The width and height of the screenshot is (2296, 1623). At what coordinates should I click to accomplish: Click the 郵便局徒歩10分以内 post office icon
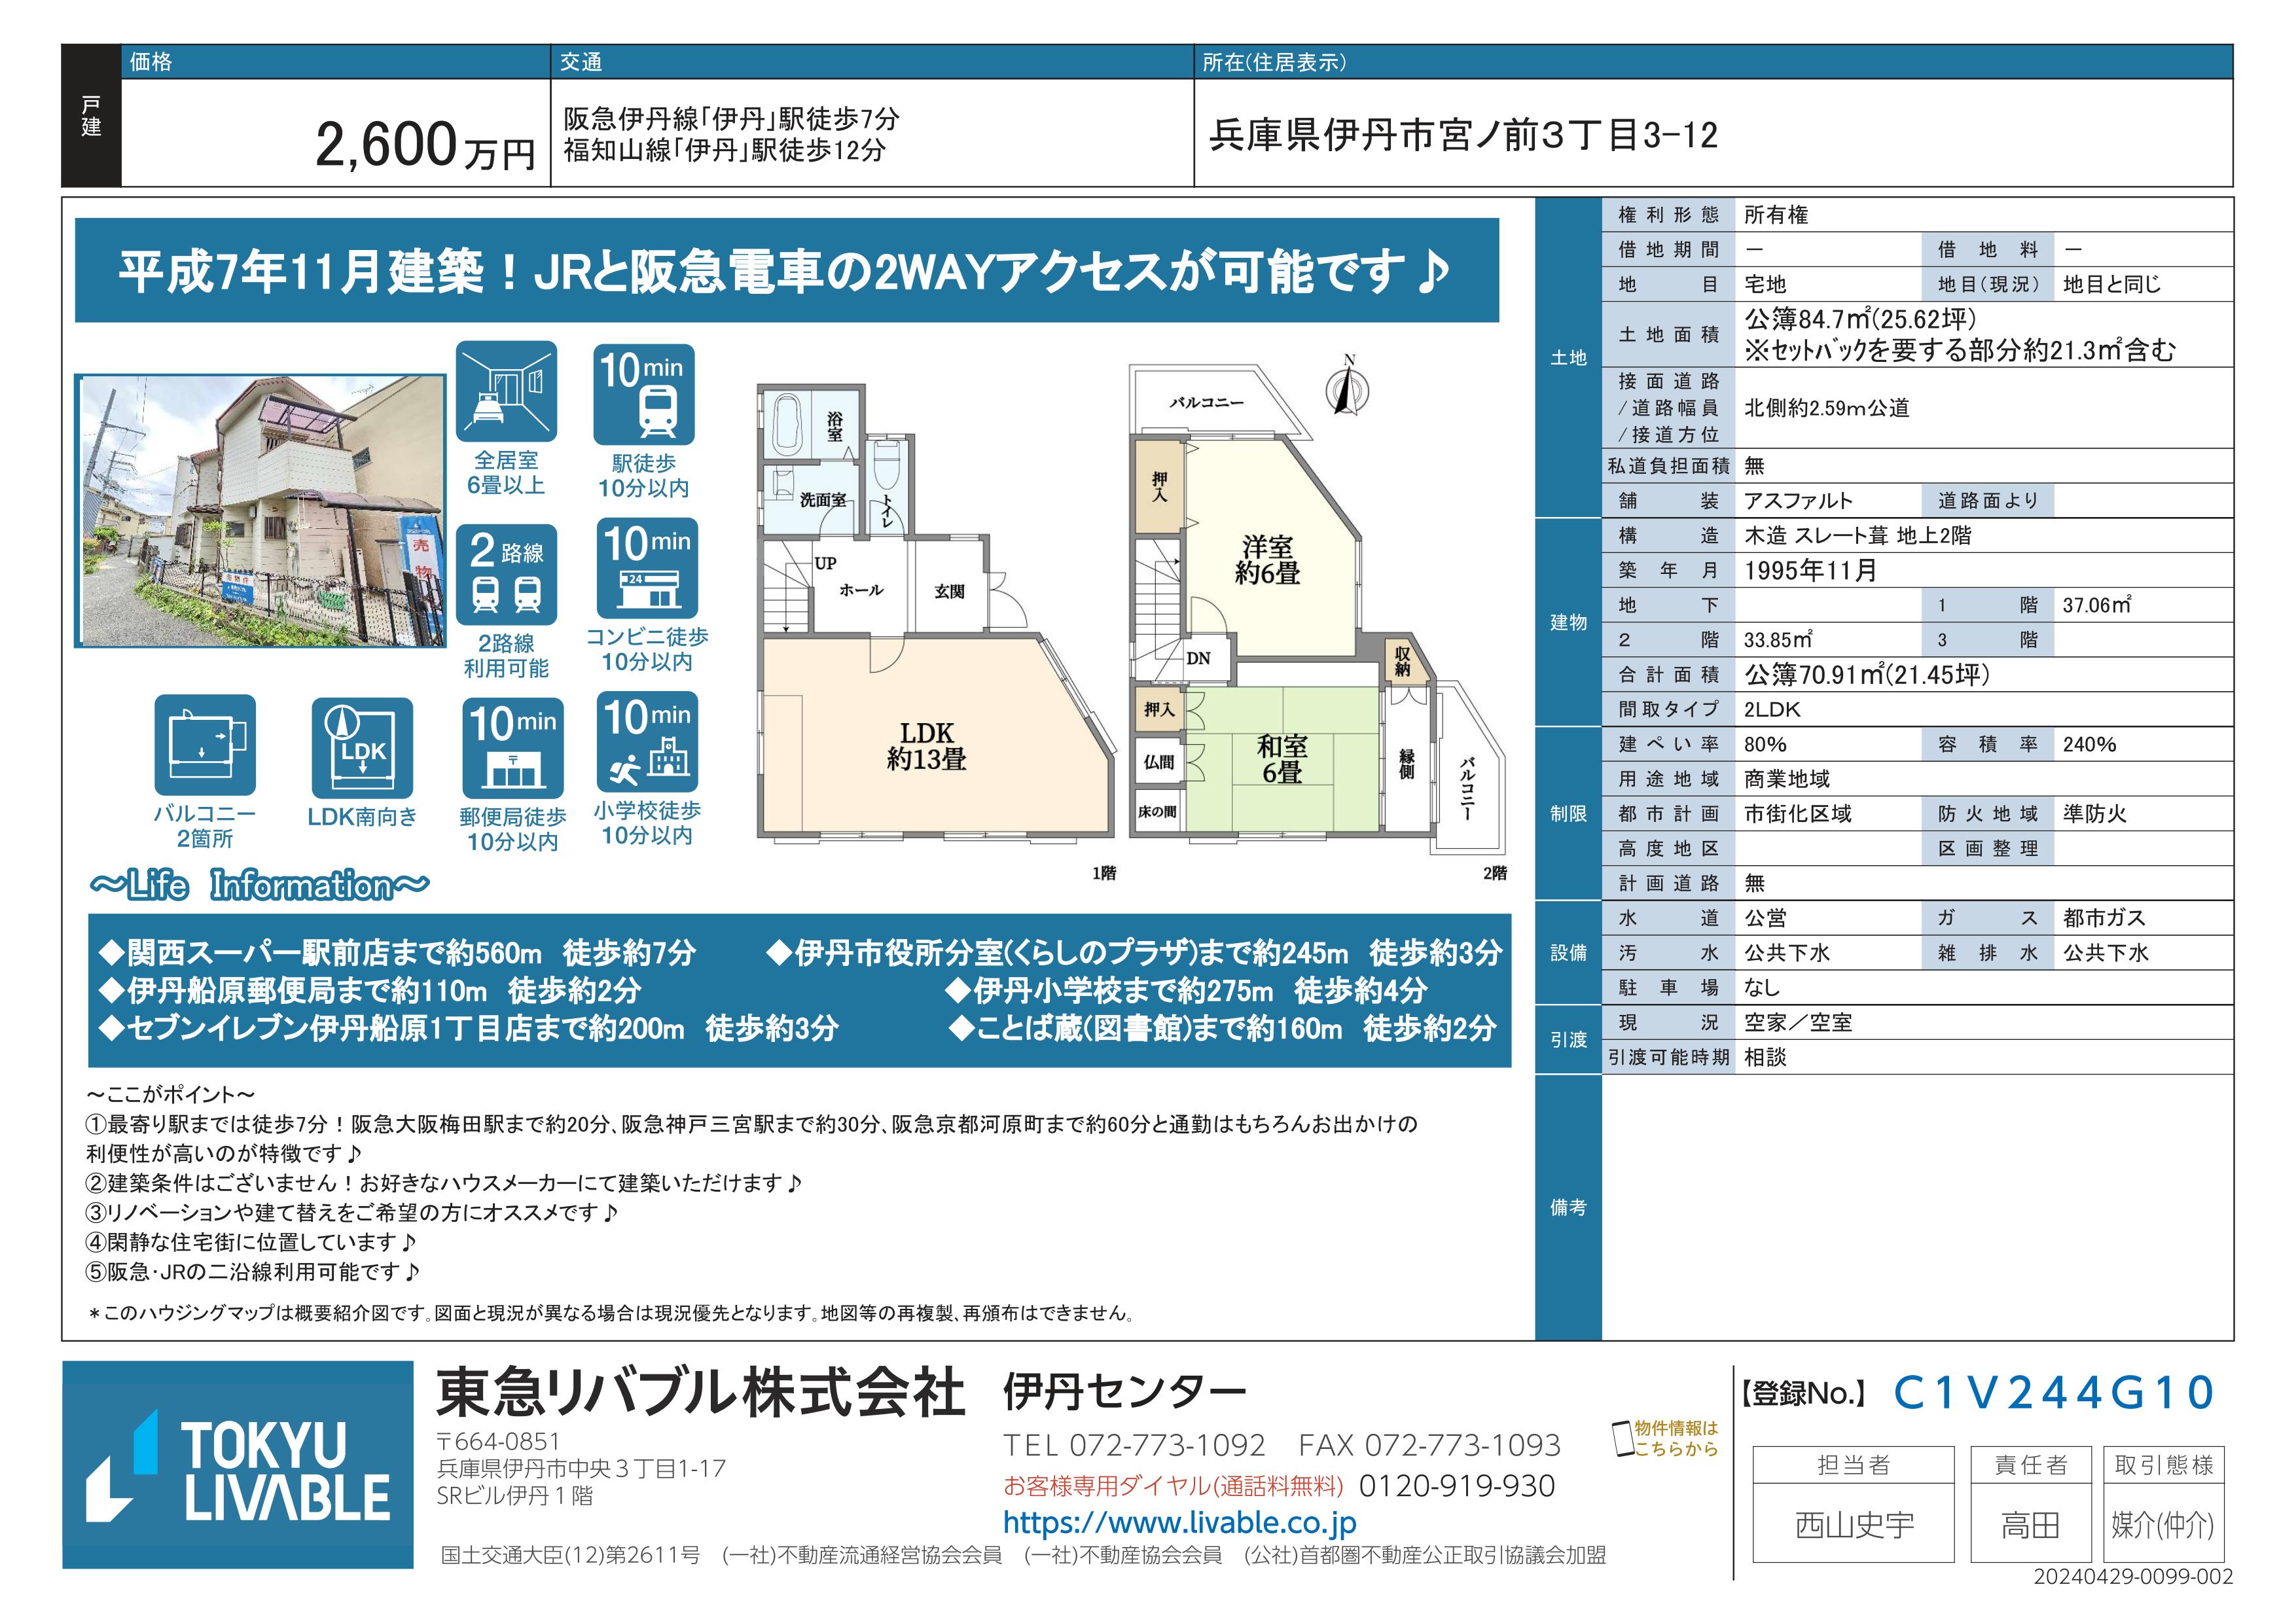[x=512, y=748]
